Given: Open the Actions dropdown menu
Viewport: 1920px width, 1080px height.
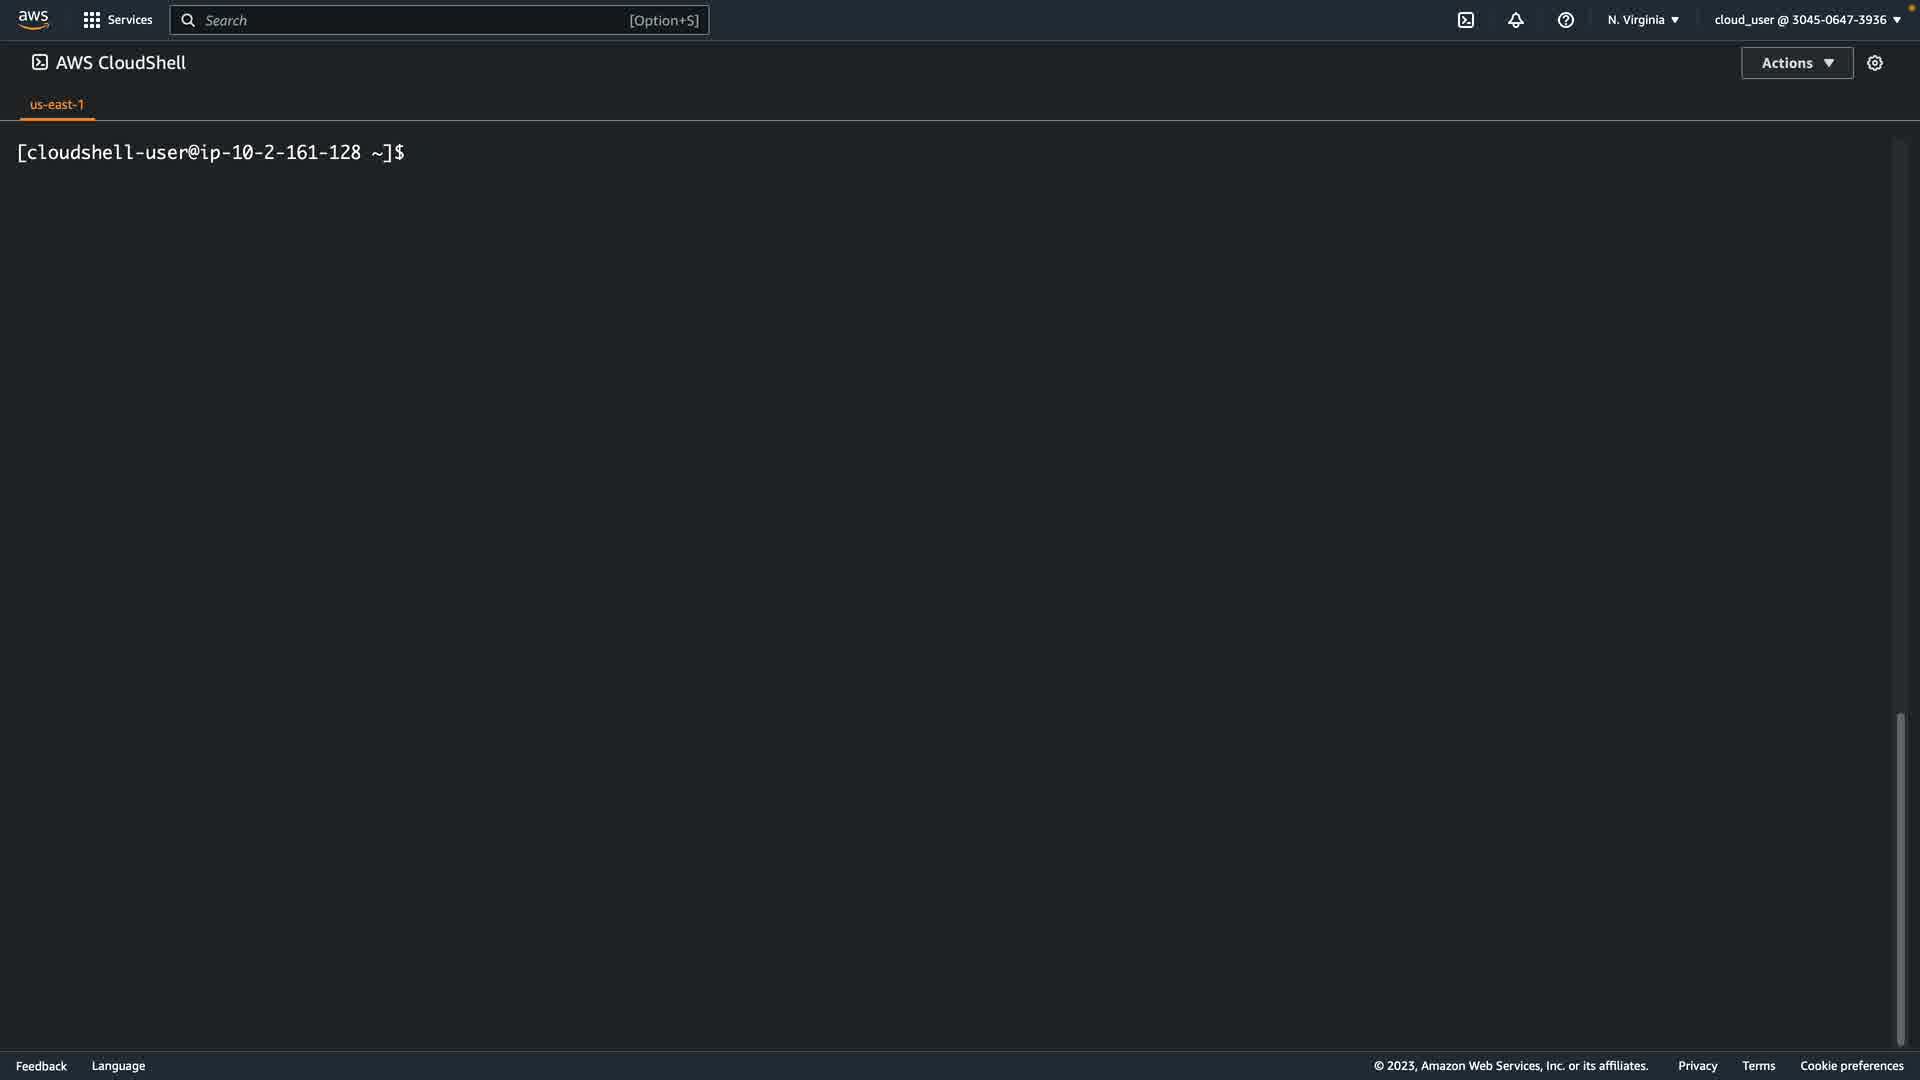Looking at the screenshot, I should pos(1796,63).
